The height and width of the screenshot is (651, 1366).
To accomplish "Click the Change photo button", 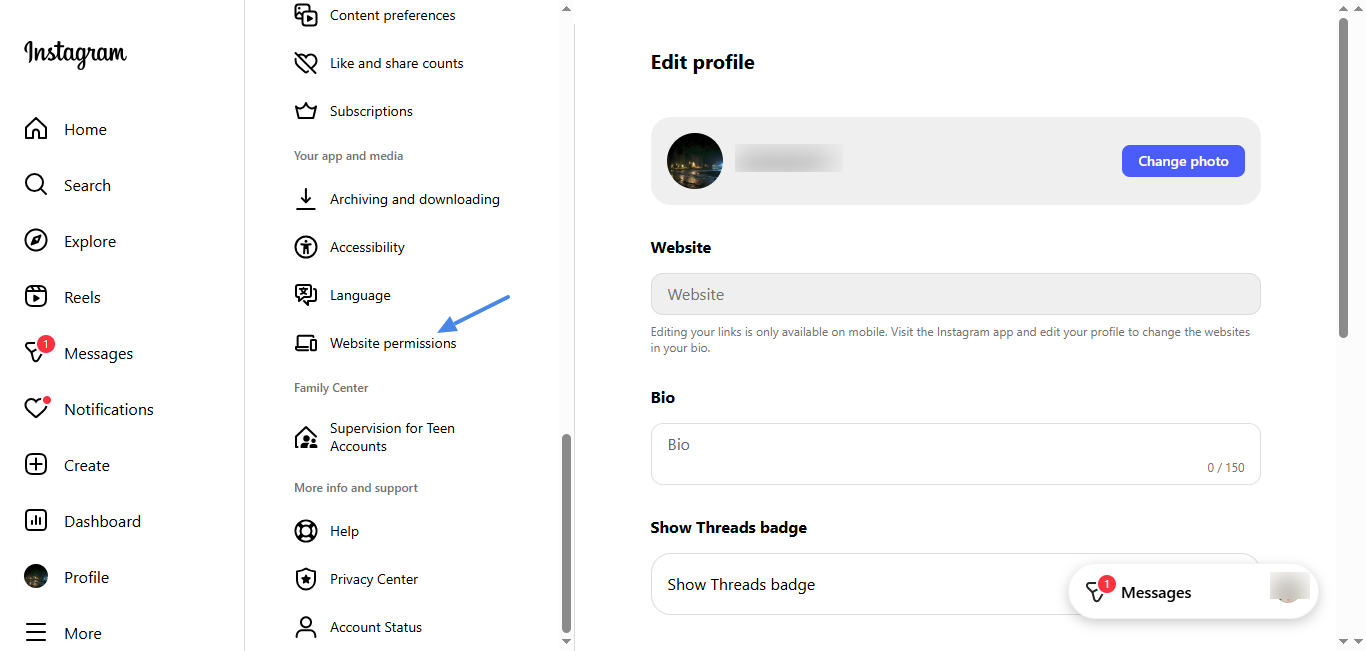I will tap(1183, 161).
